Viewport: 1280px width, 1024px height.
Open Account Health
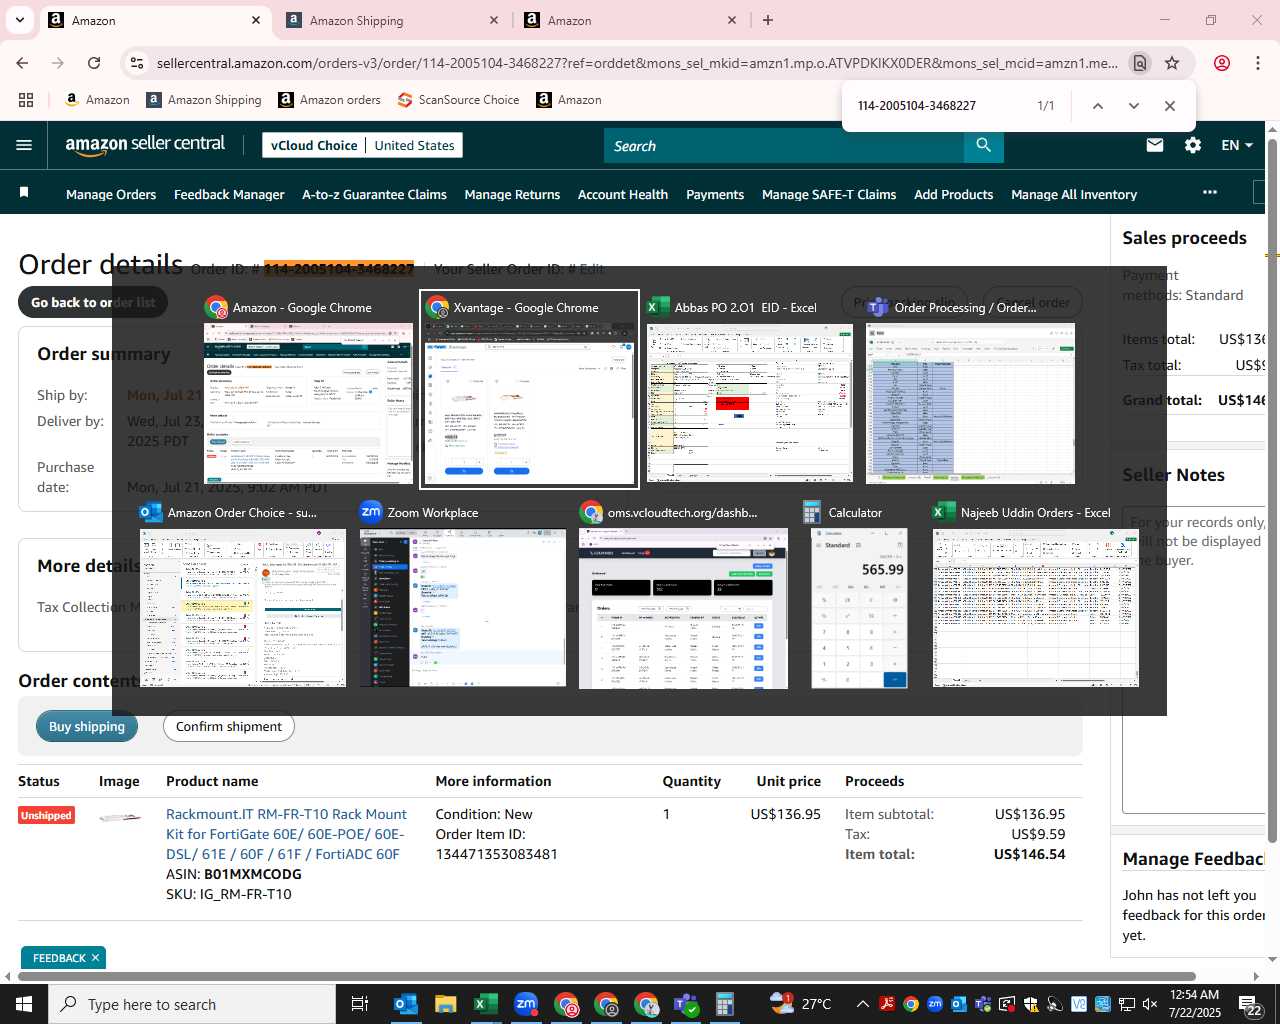(623, 195)
